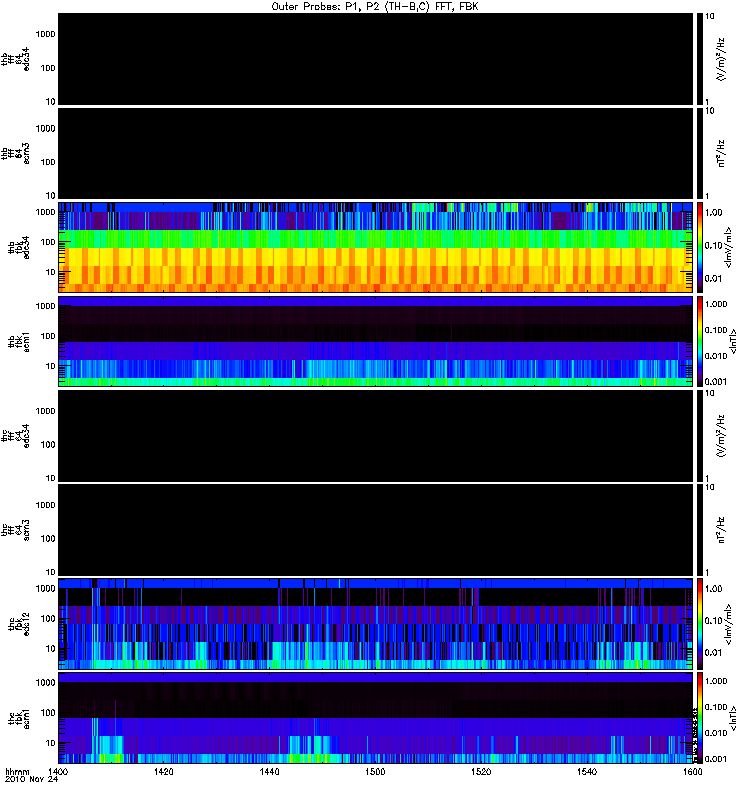The height and width of the screenshot is (800, 750).
Task: Select the thb fbk scm1 spectrogram panel
Action: point(375,341)
